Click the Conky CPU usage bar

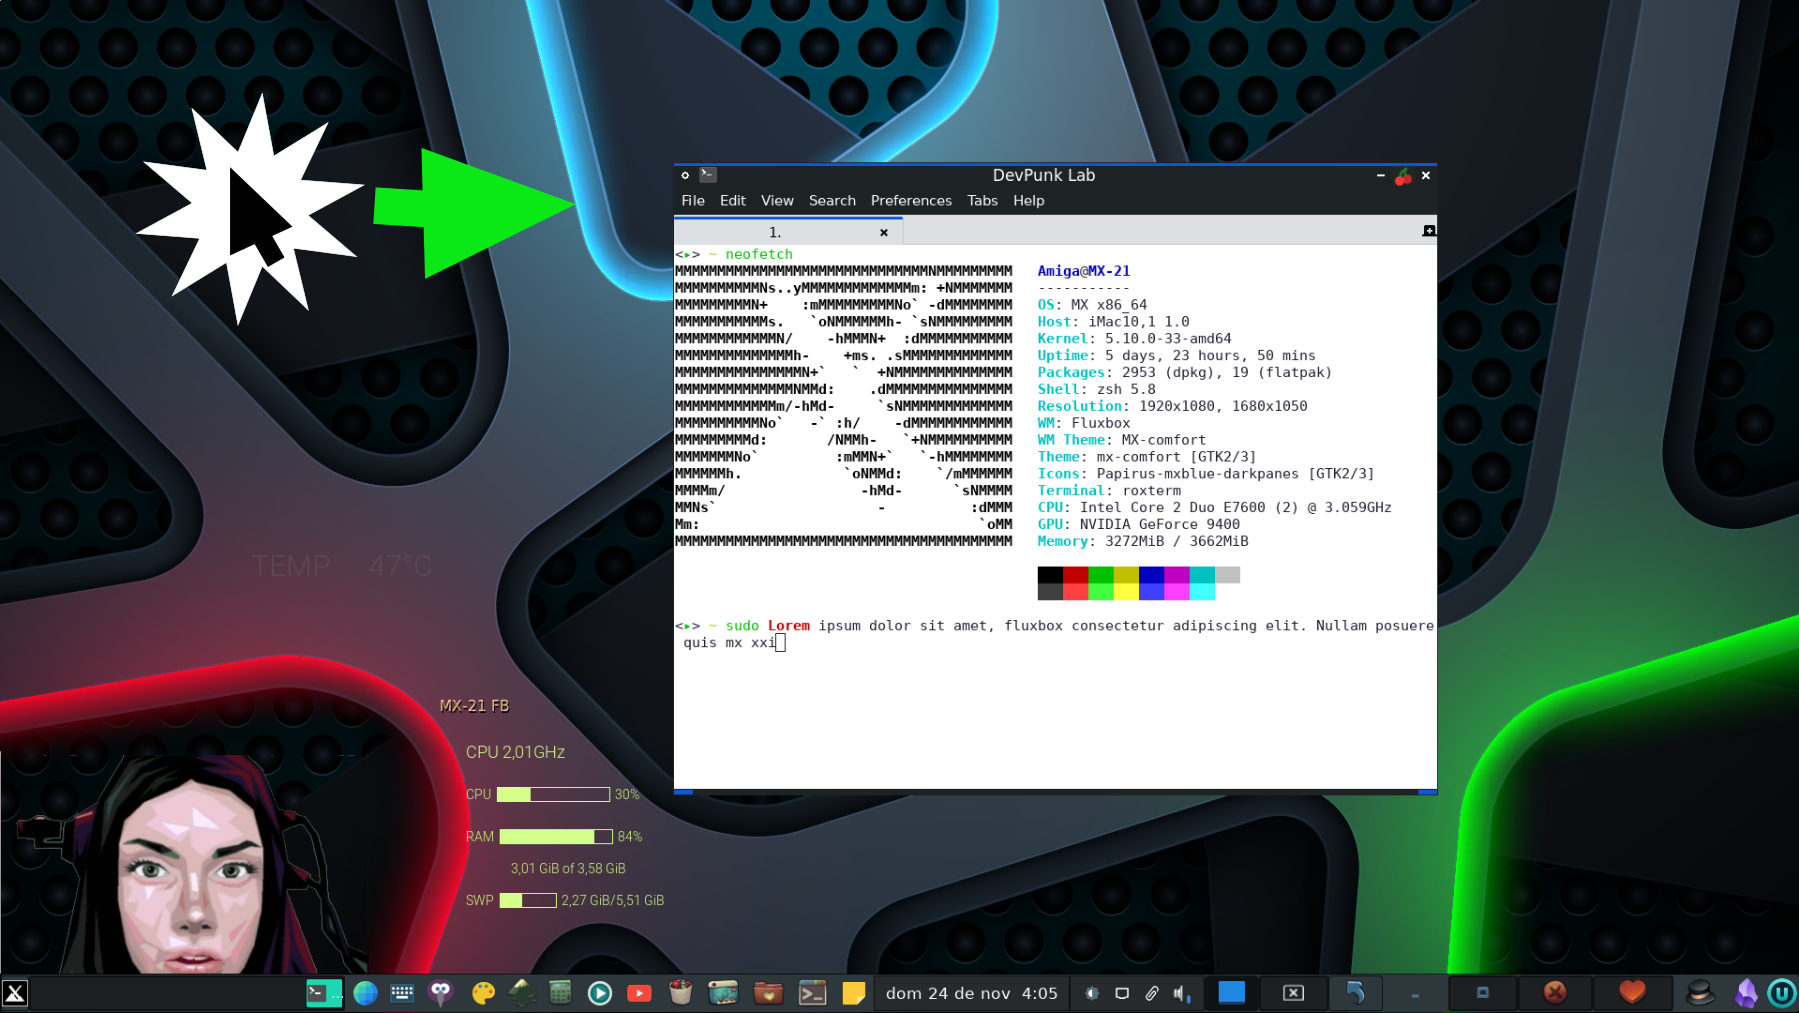click(x=553, y=794)
